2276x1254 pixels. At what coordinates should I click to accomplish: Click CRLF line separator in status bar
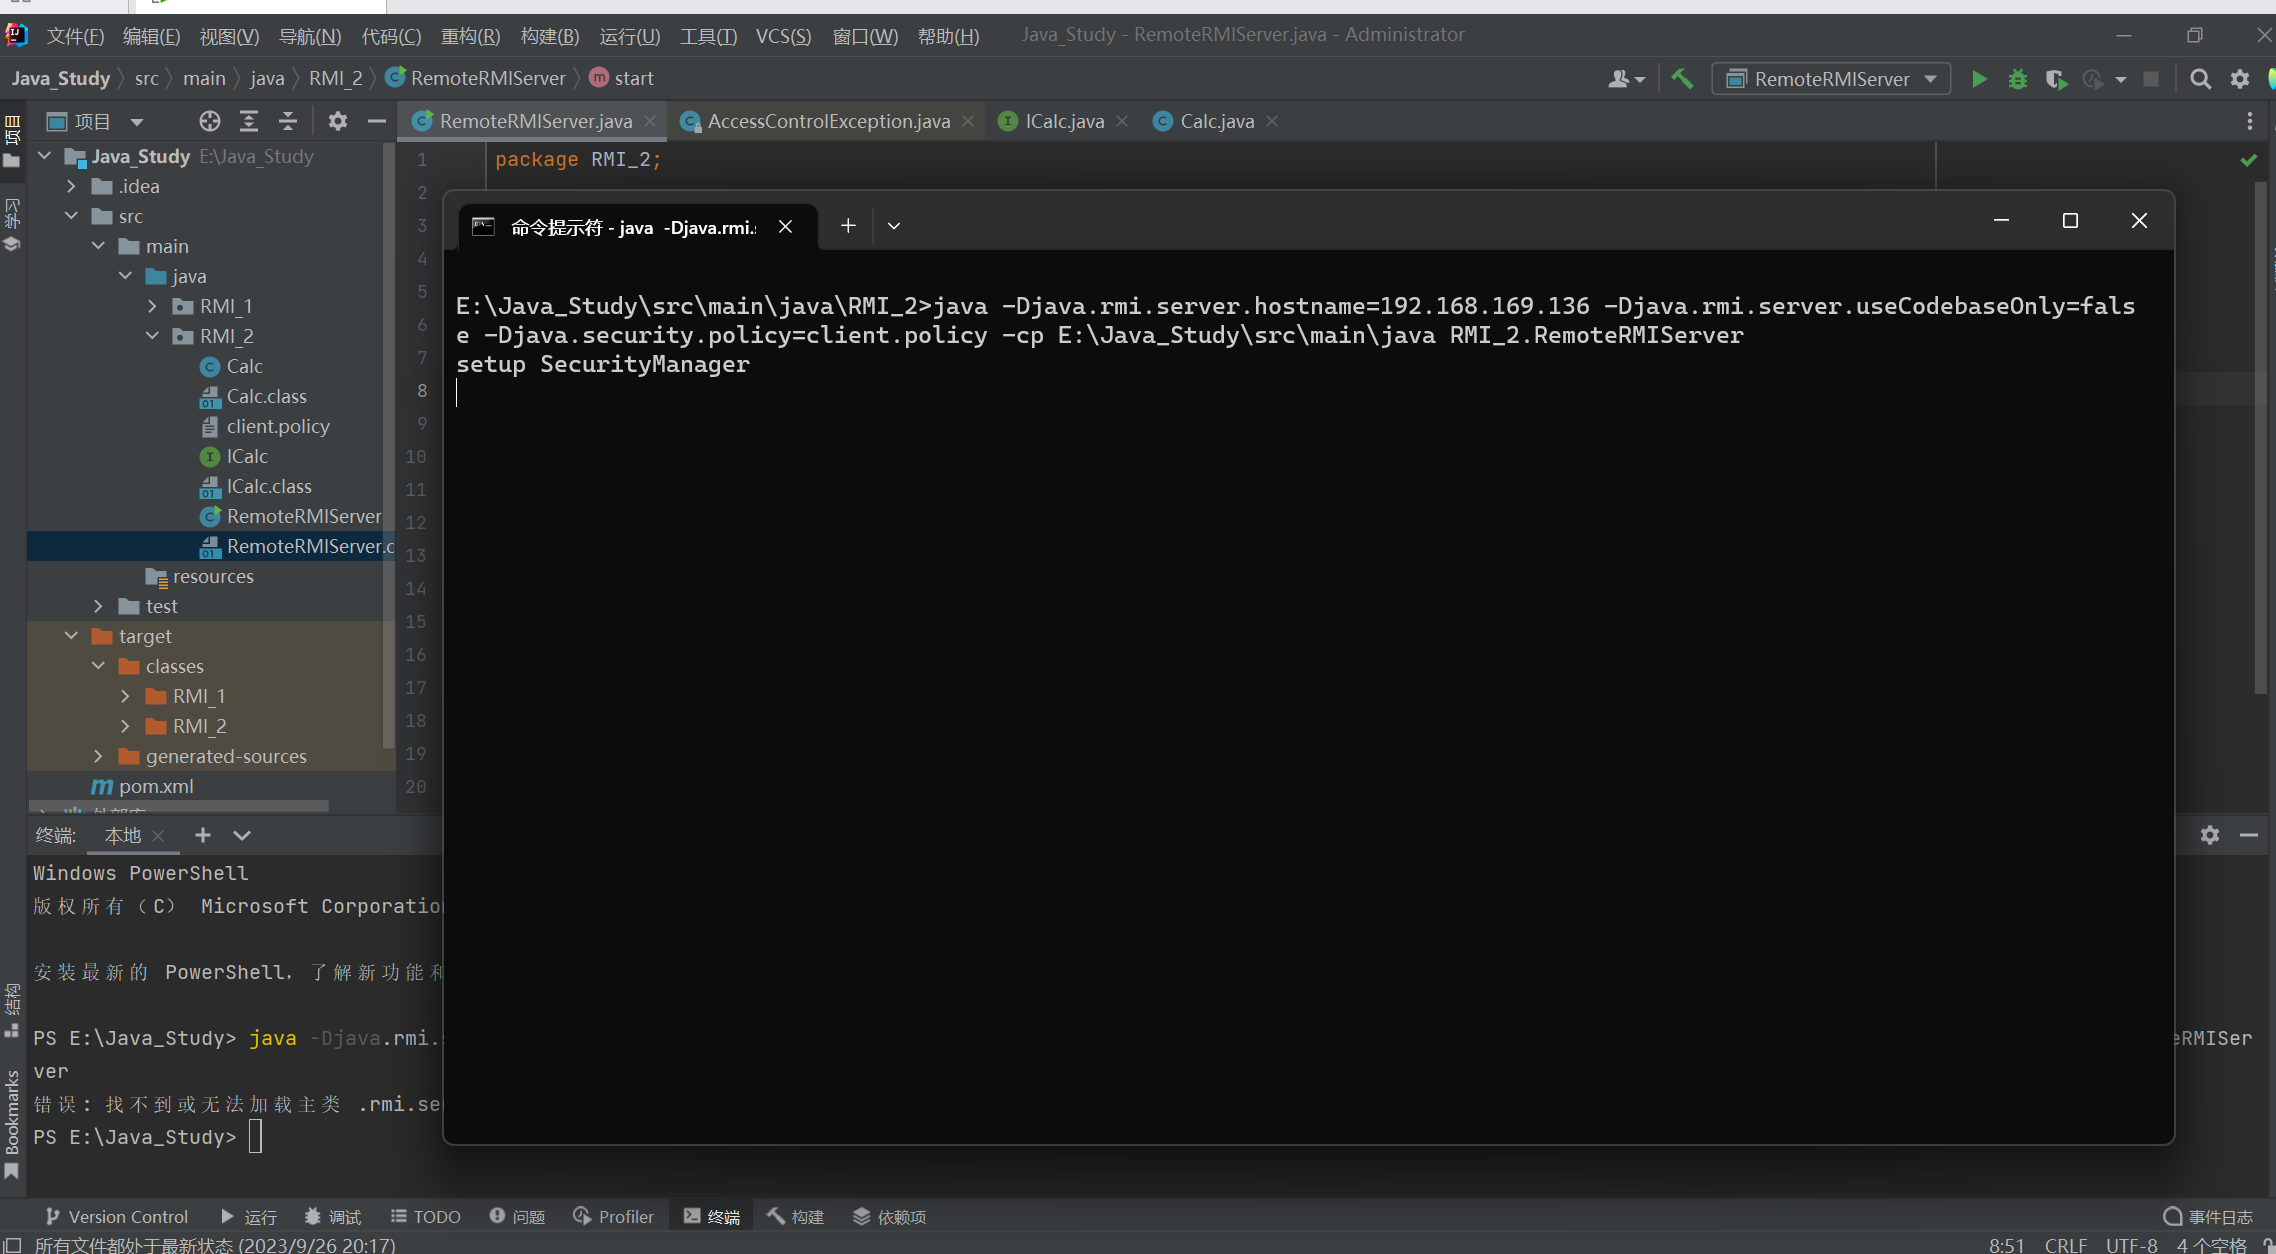pyautogui.click(x=2066, y=1245)
